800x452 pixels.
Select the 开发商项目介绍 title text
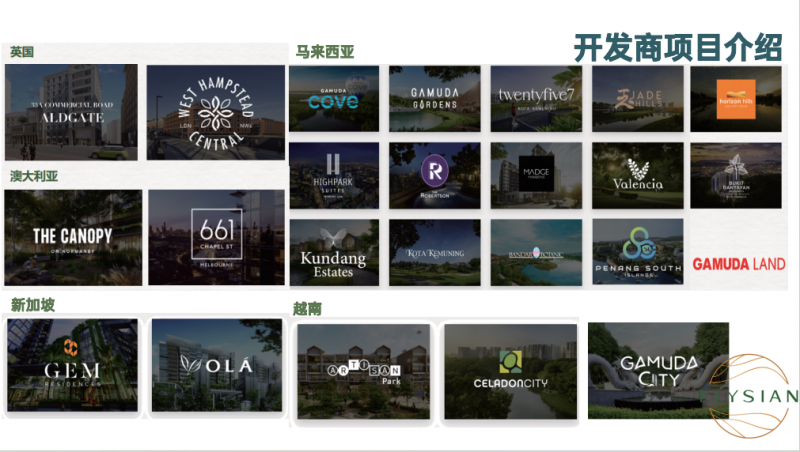point(678,48)
